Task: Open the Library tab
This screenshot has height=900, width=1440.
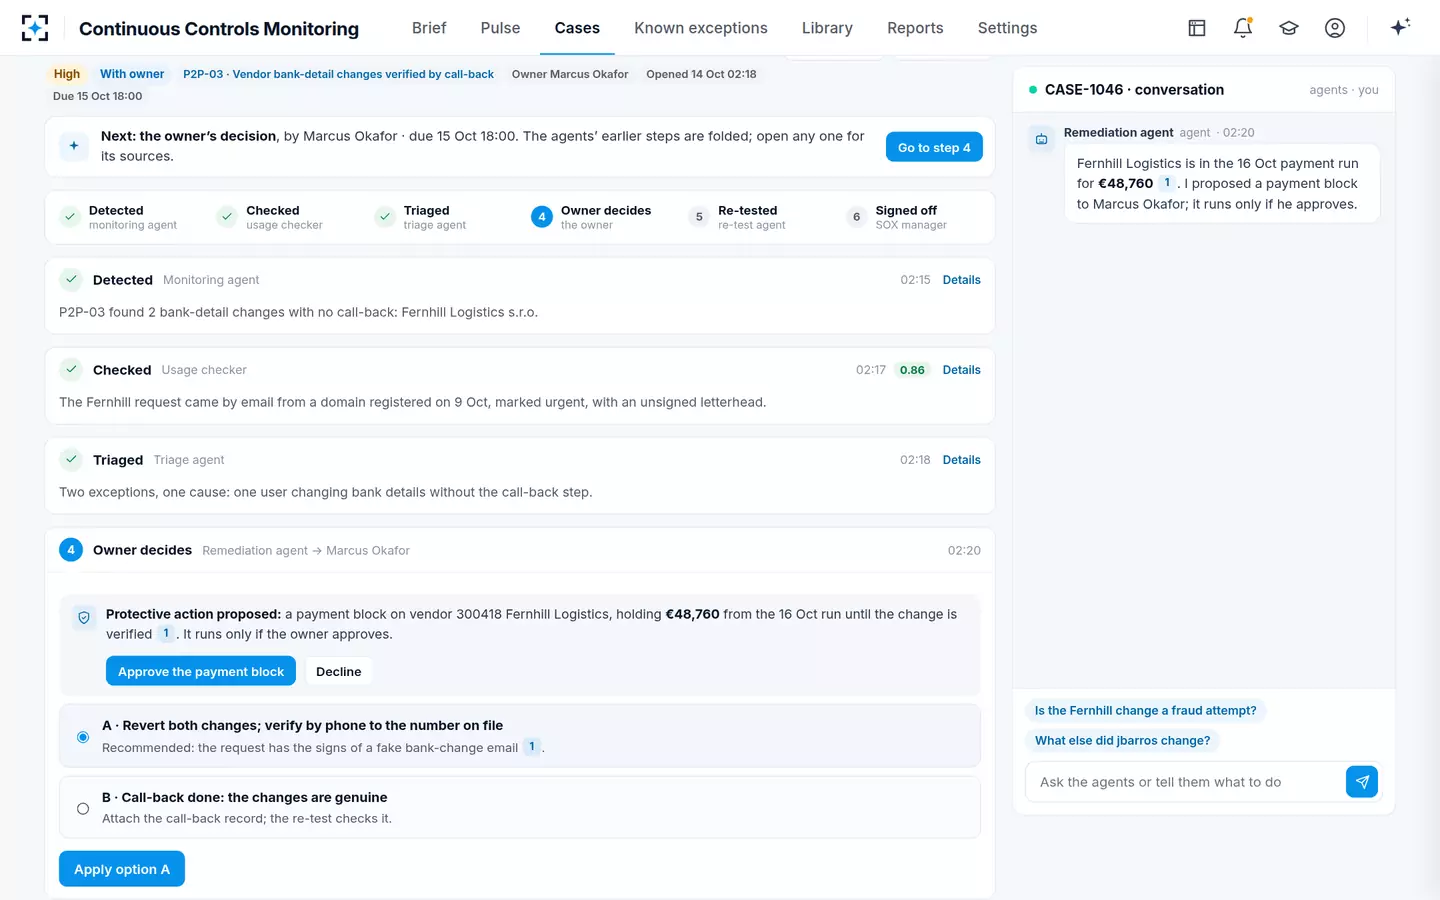Action: pyautogui.click(x=827, y=28)
